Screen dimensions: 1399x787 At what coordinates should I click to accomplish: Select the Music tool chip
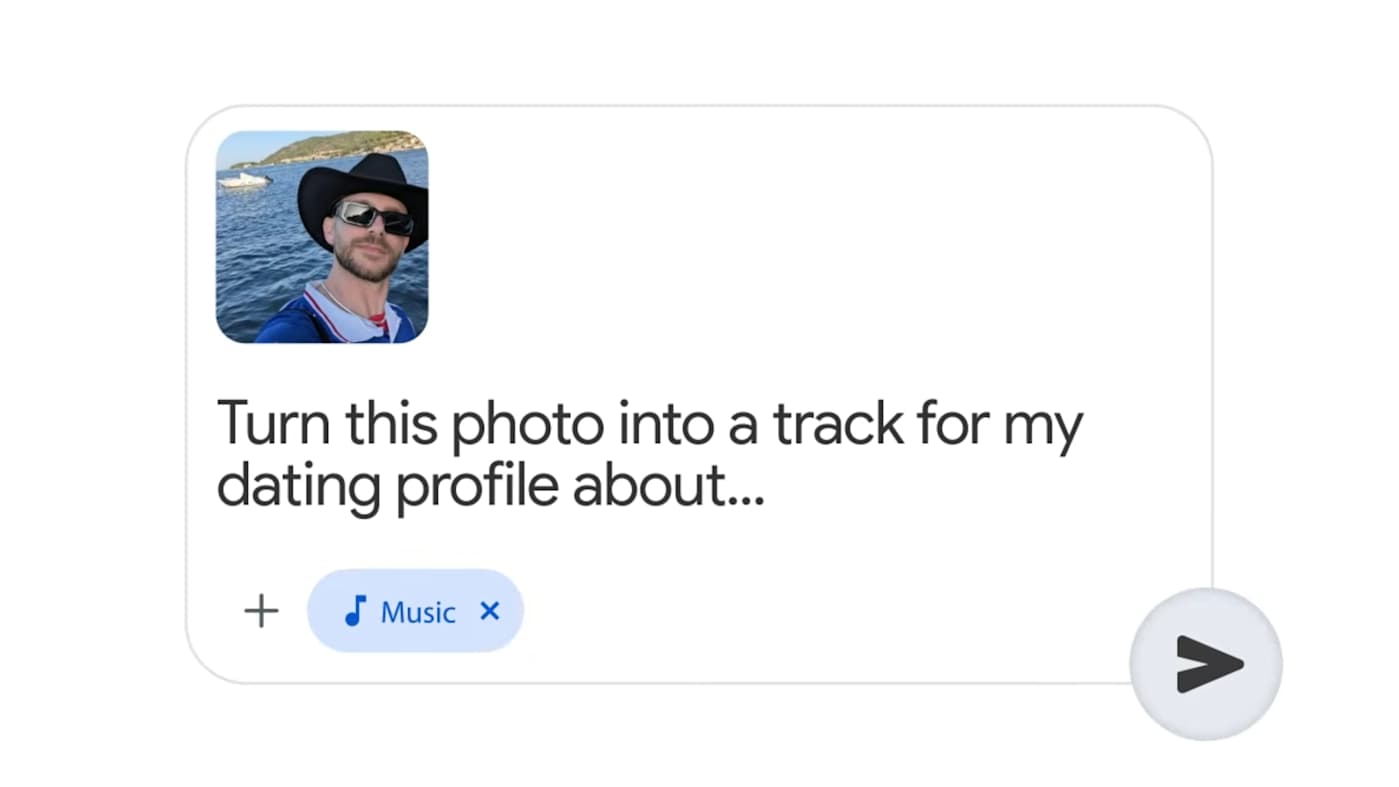415,611
